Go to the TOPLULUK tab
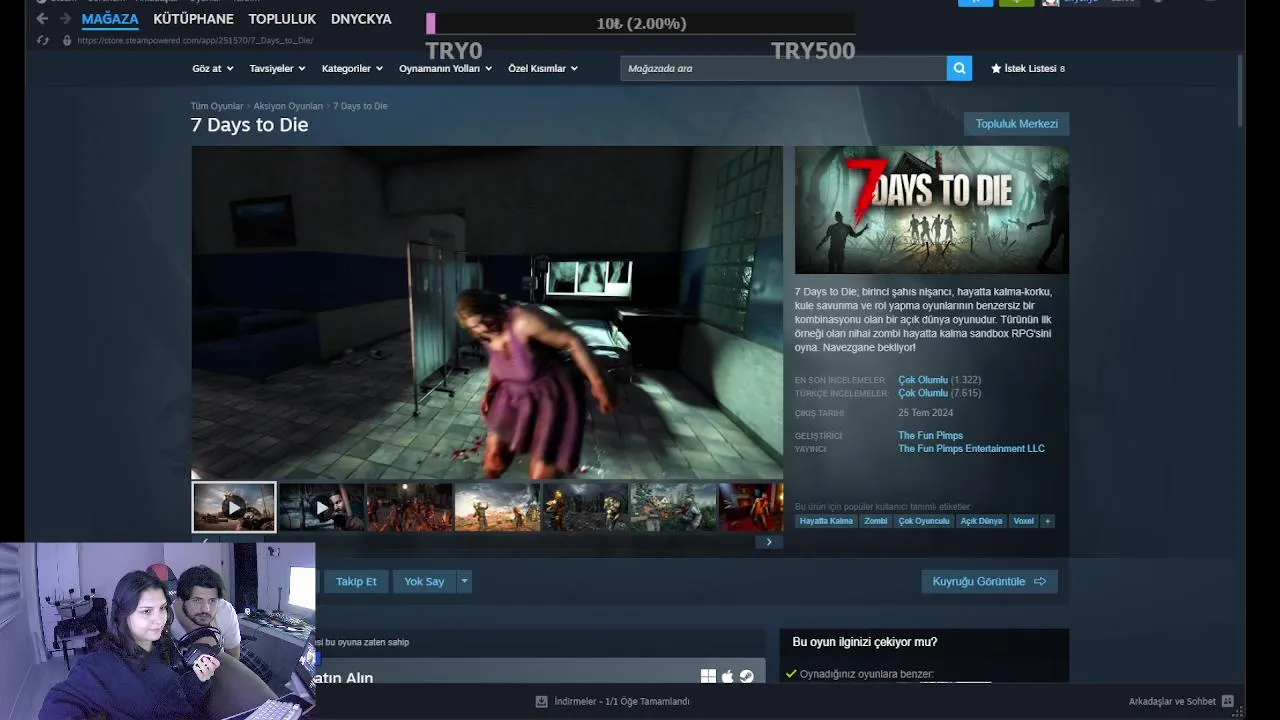 [x=282, y=19]
